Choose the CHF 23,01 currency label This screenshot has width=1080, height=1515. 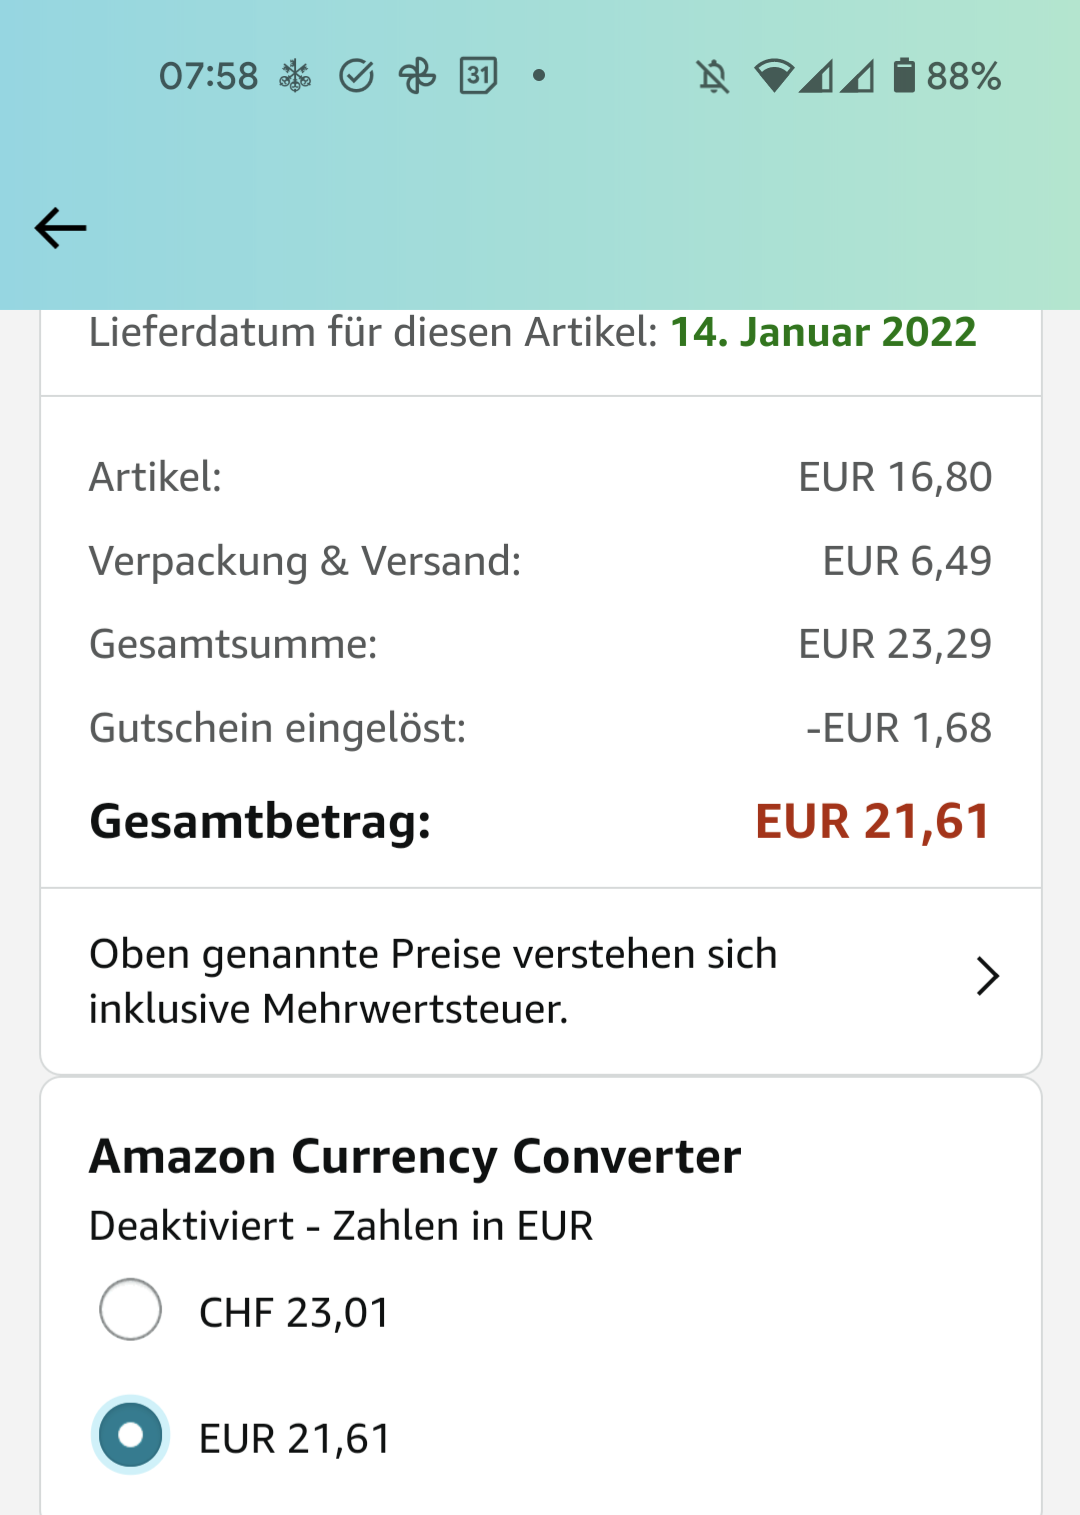tap(294, 1312)
